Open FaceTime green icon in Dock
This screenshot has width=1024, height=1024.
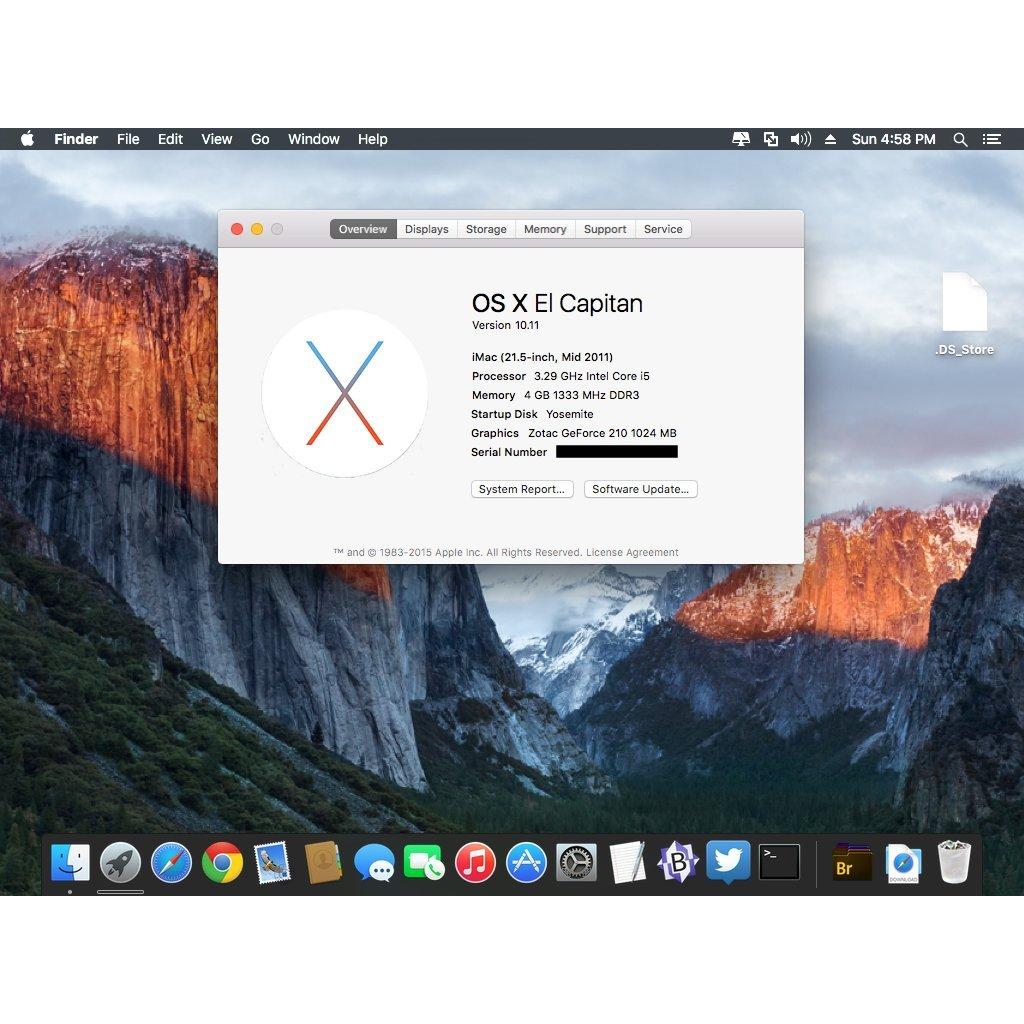pos(424,863)
